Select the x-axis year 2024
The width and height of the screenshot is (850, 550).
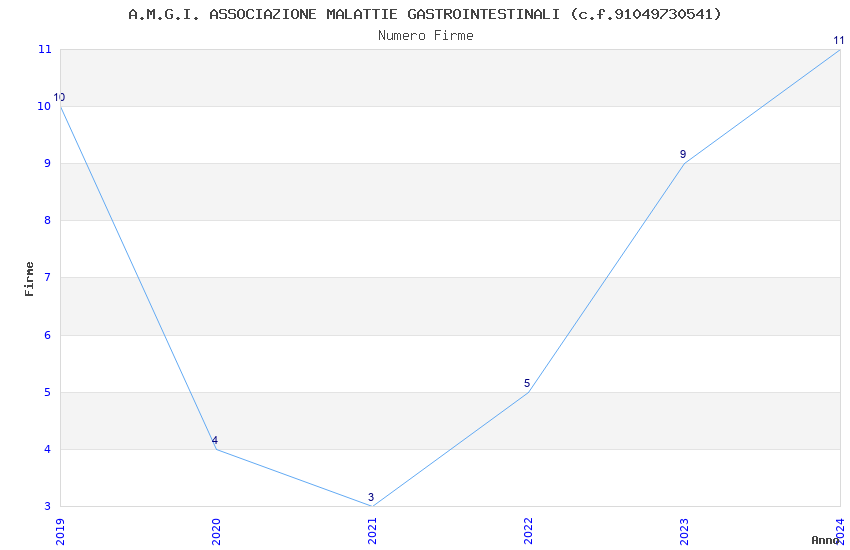841,532
